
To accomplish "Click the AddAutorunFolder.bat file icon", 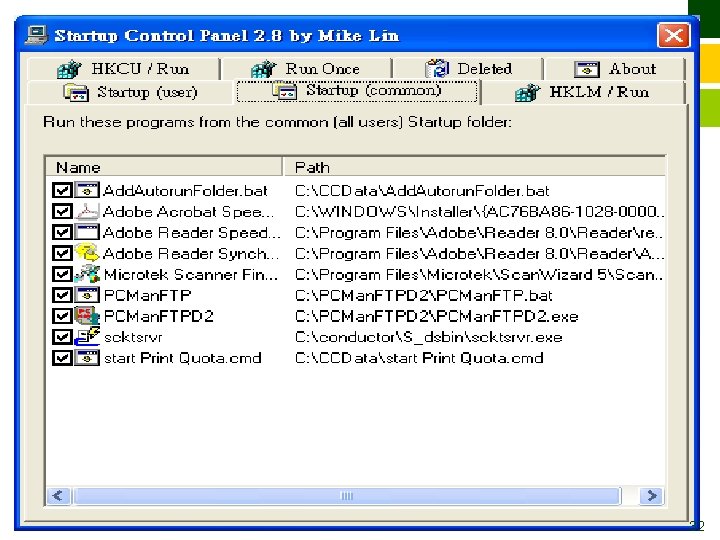I will pos(87,190).
